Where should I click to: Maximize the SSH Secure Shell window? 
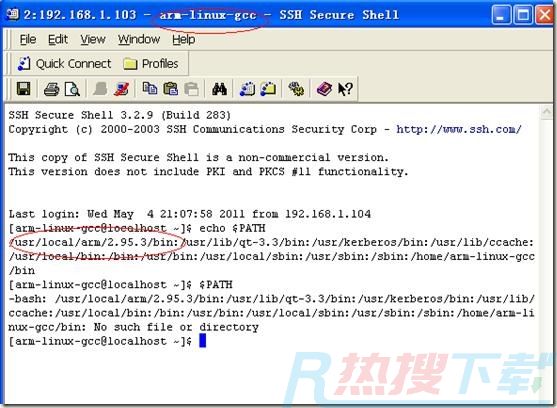pos(523,15)
